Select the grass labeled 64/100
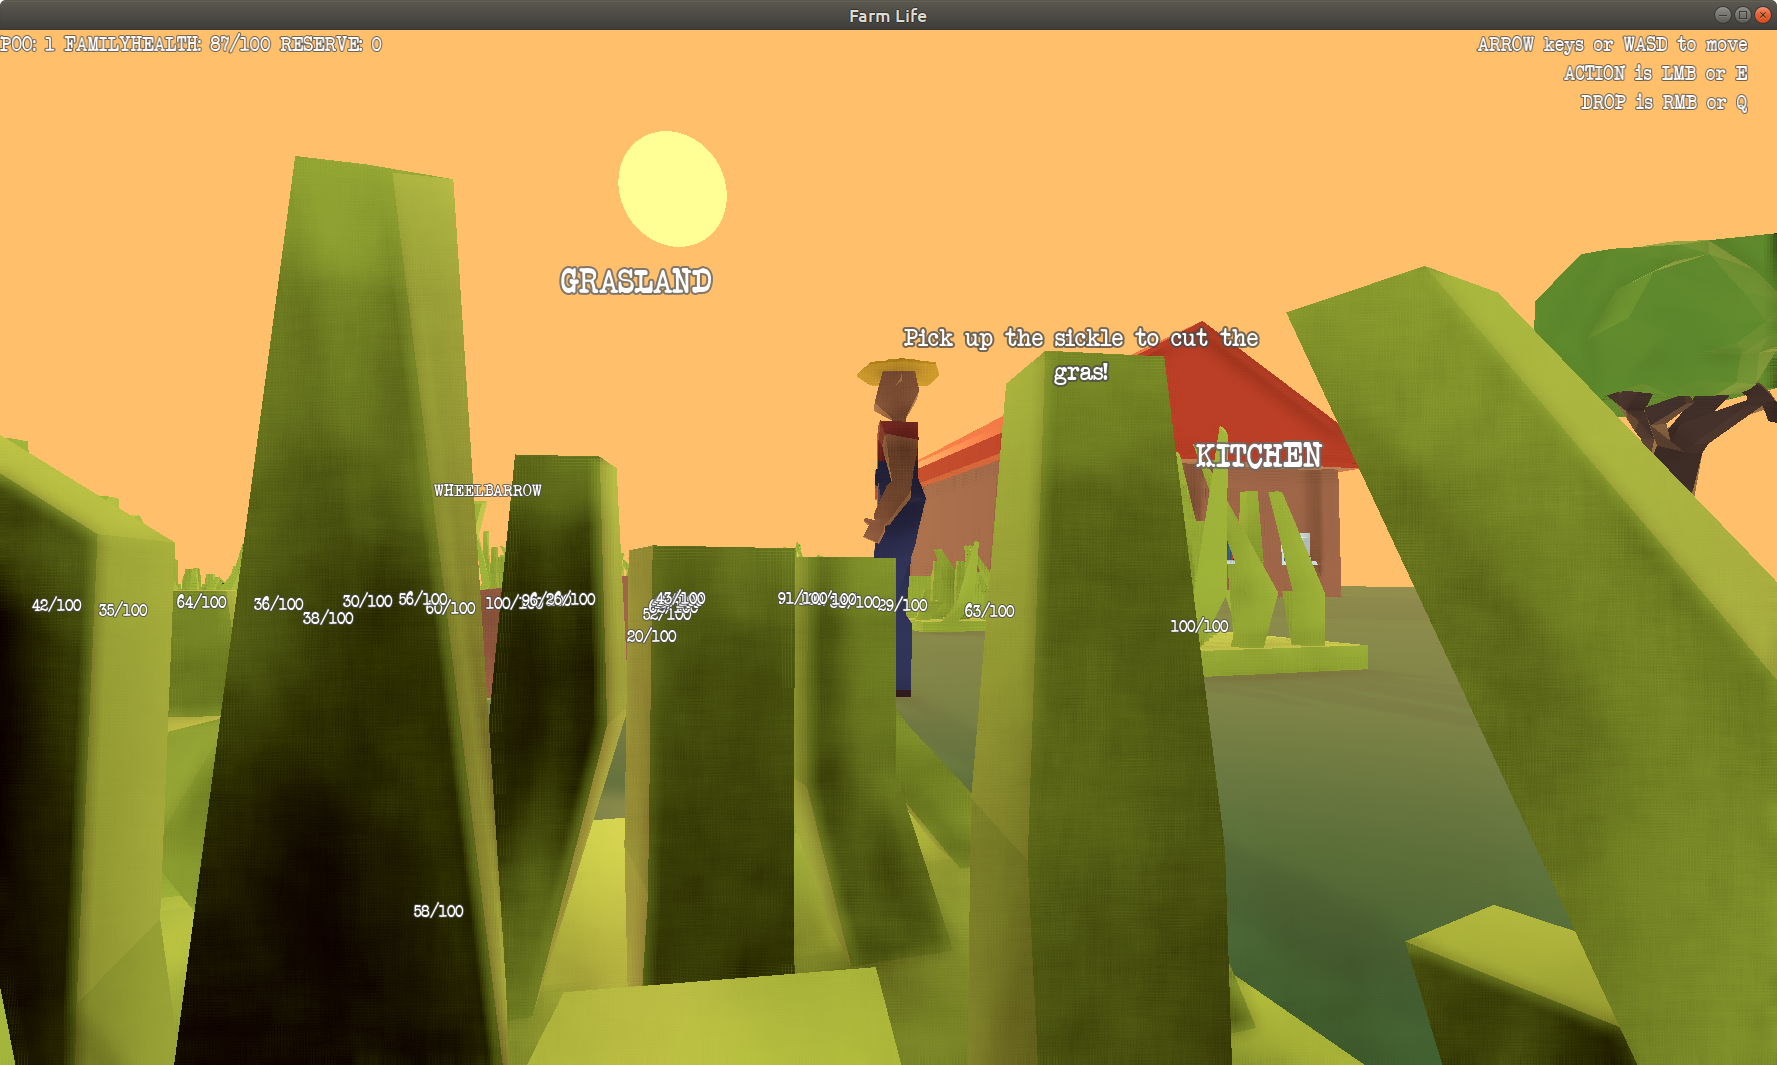This screenshot has height=1065, width=1777. point(201,602)
